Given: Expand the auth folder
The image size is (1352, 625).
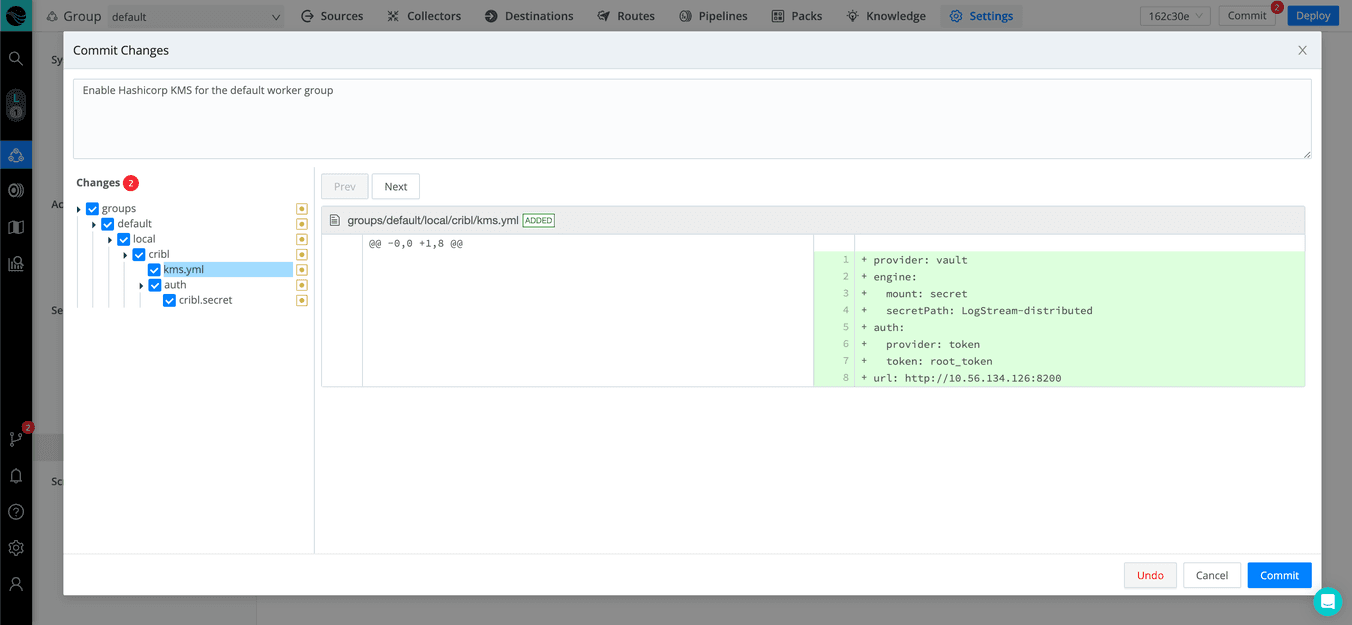Looking at the screenshot, I should pos(141,284).
